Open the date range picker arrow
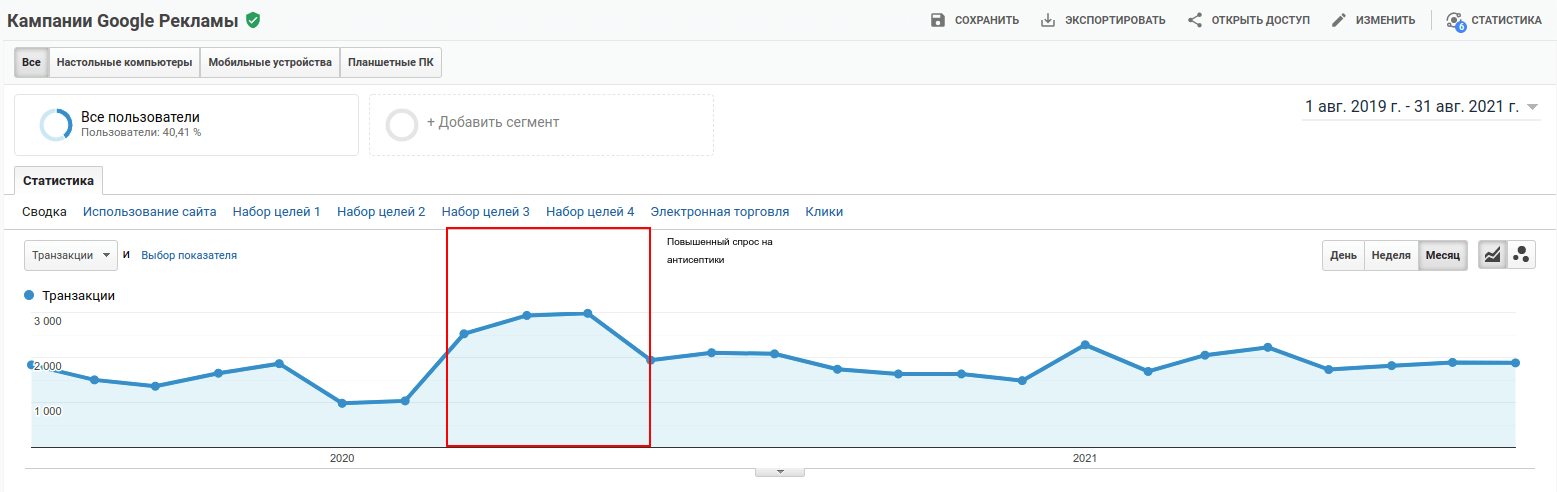 pyautogui.click(x=1533, y=107)
